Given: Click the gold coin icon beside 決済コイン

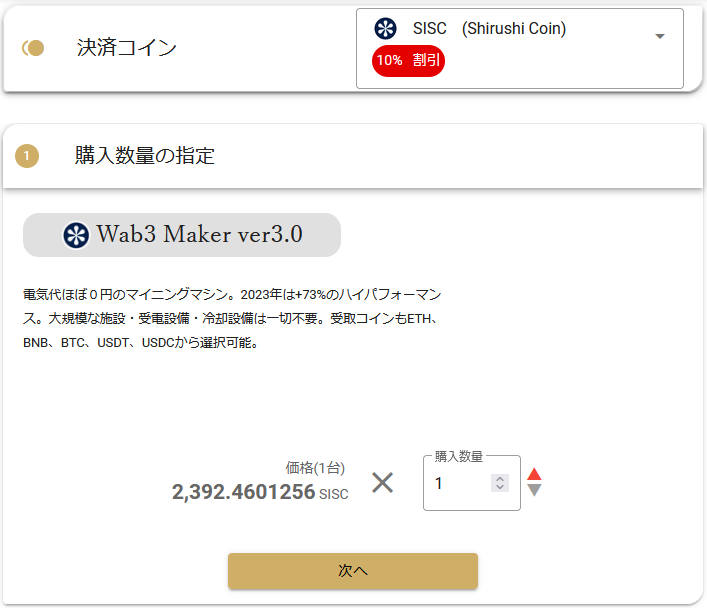Looking at the screenshot, I should click(33, 48).
